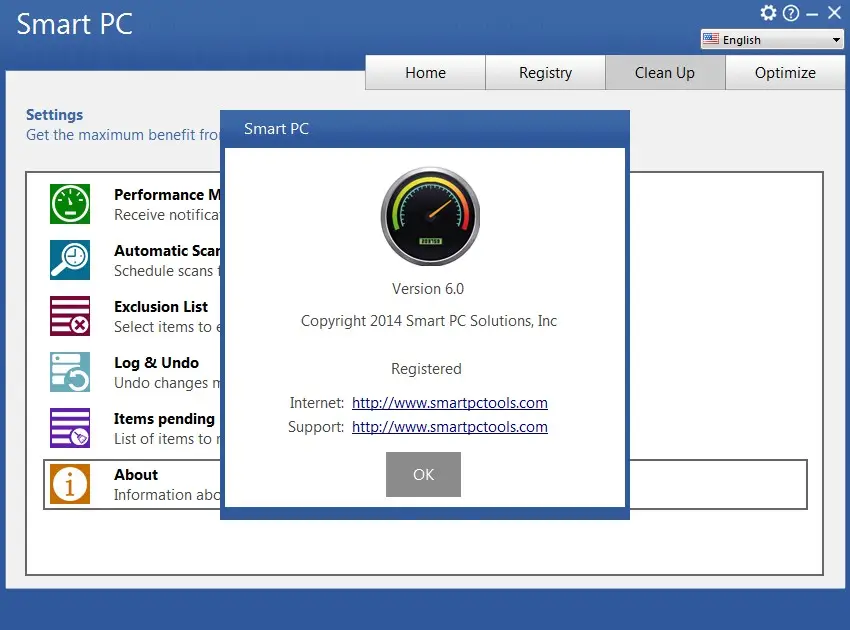
Task: Open the Support smartpctools.com link
Action: [x=450, y=427]
